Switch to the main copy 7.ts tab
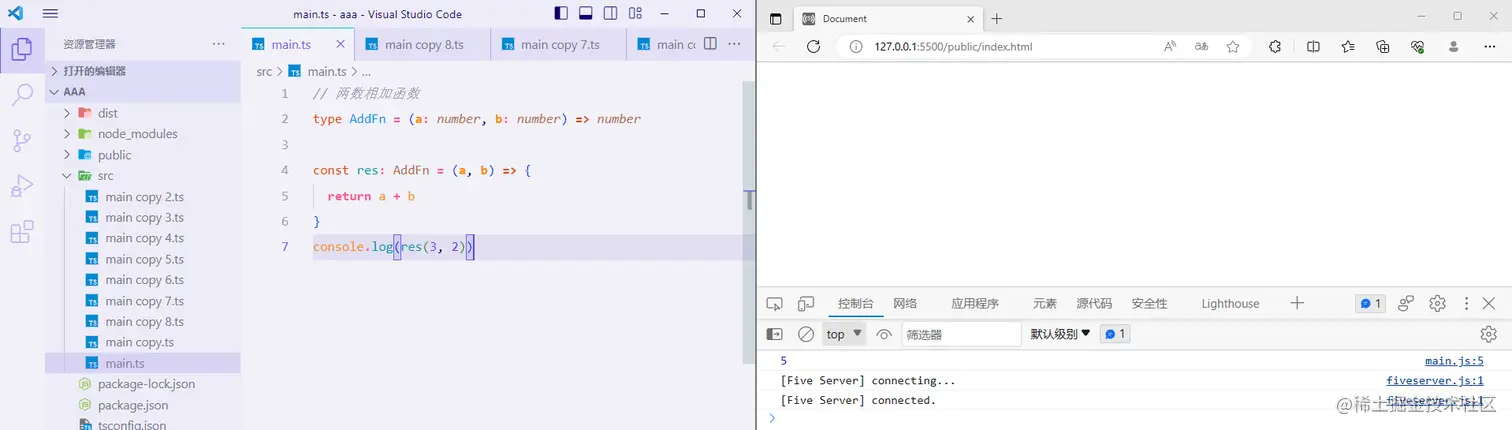The width and height of the screenshot is (1512, 430). (559, 44)
